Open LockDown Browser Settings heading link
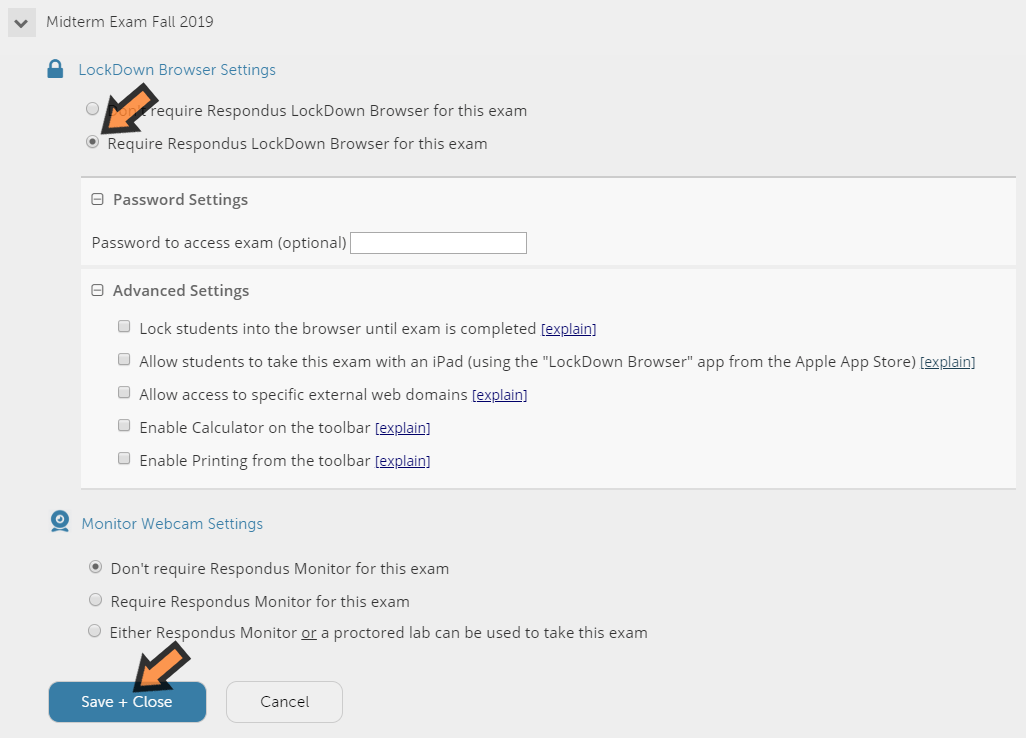Viewport: 1026px width, 738px height. tap(177, 69)
